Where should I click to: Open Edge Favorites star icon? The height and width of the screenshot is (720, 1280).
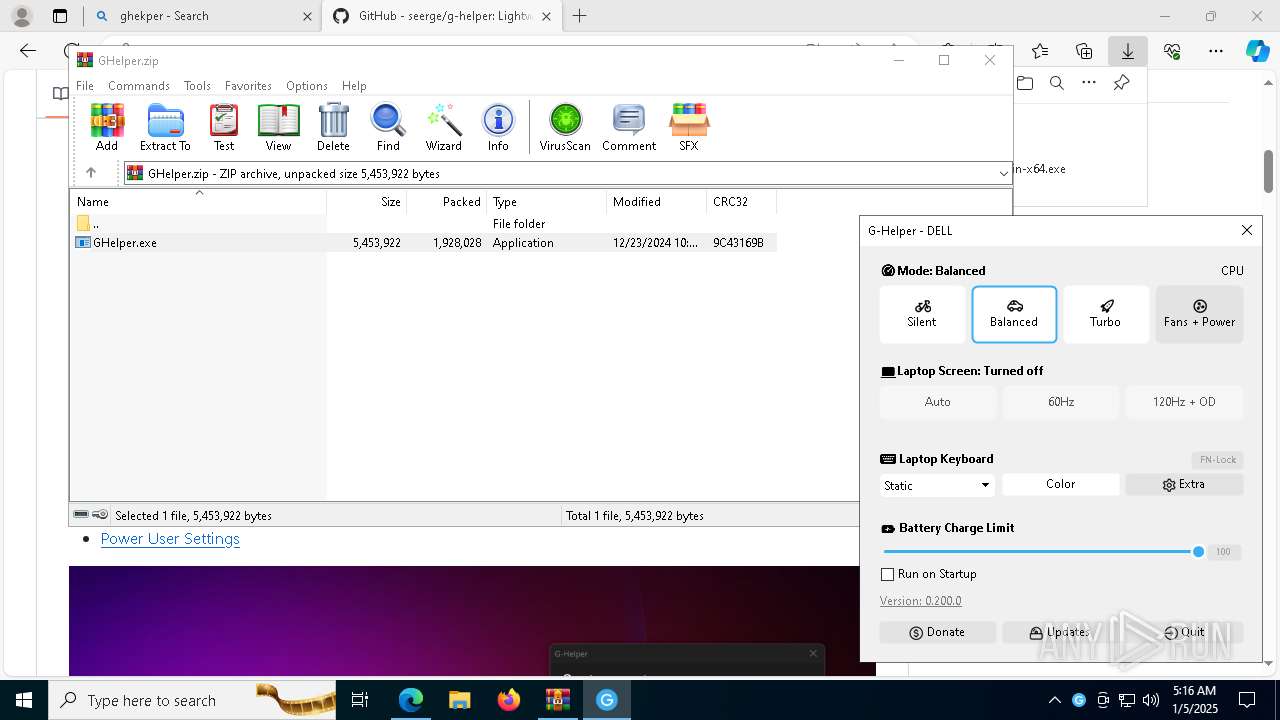1040,51
